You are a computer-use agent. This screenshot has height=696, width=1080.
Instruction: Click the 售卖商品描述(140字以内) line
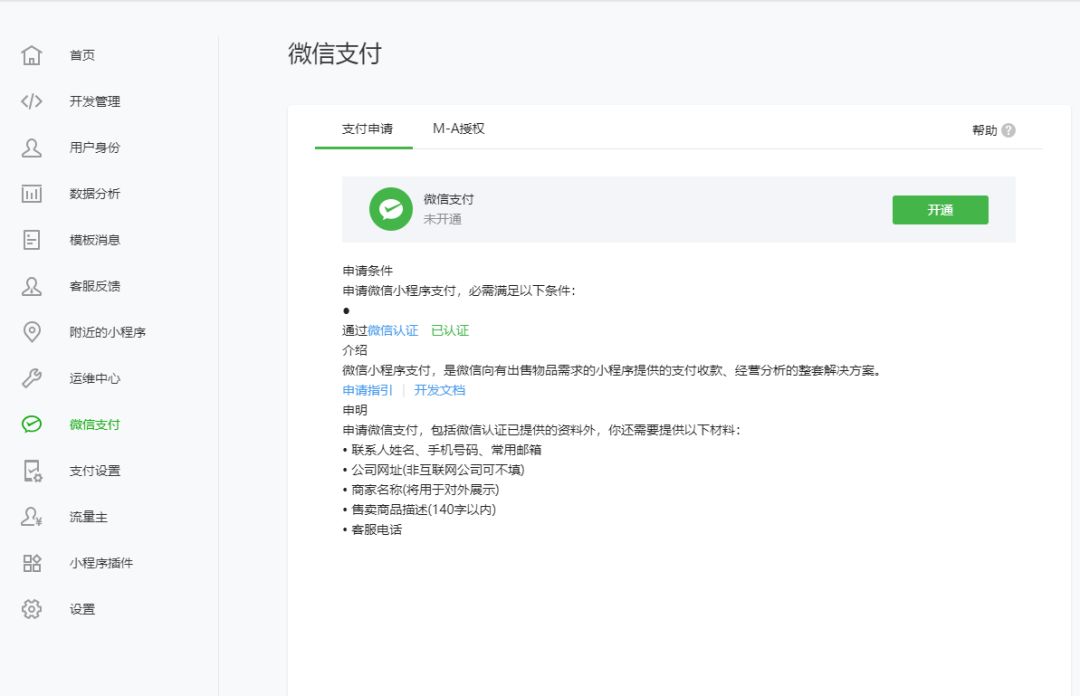coord(419,509)
